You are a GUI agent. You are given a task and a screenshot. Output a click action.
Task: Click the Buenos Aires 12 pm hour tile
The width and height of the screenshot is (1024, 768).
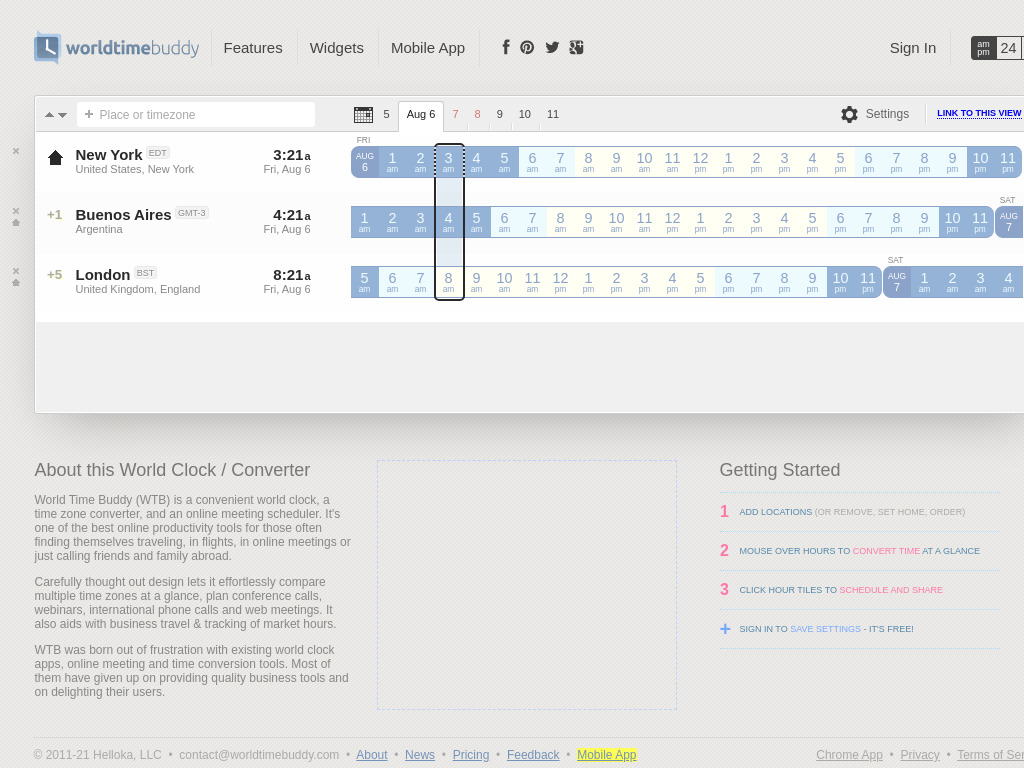(x=672, y=222)
